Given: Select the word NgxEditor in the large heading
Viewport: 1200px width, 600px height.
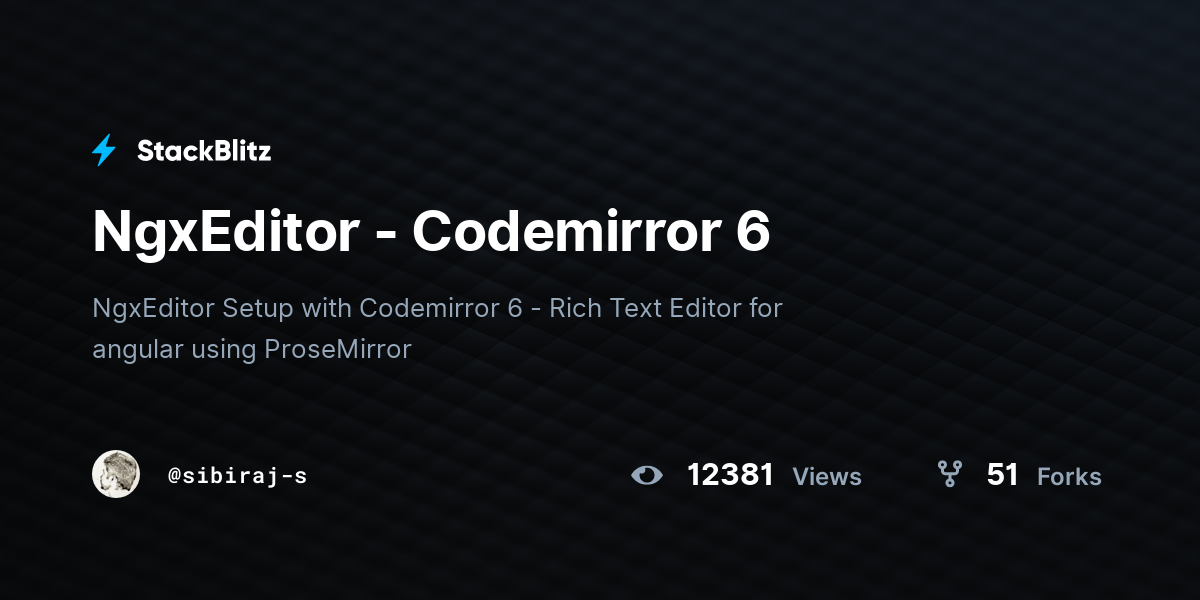Looking at the screenshot, I should 226,232.
